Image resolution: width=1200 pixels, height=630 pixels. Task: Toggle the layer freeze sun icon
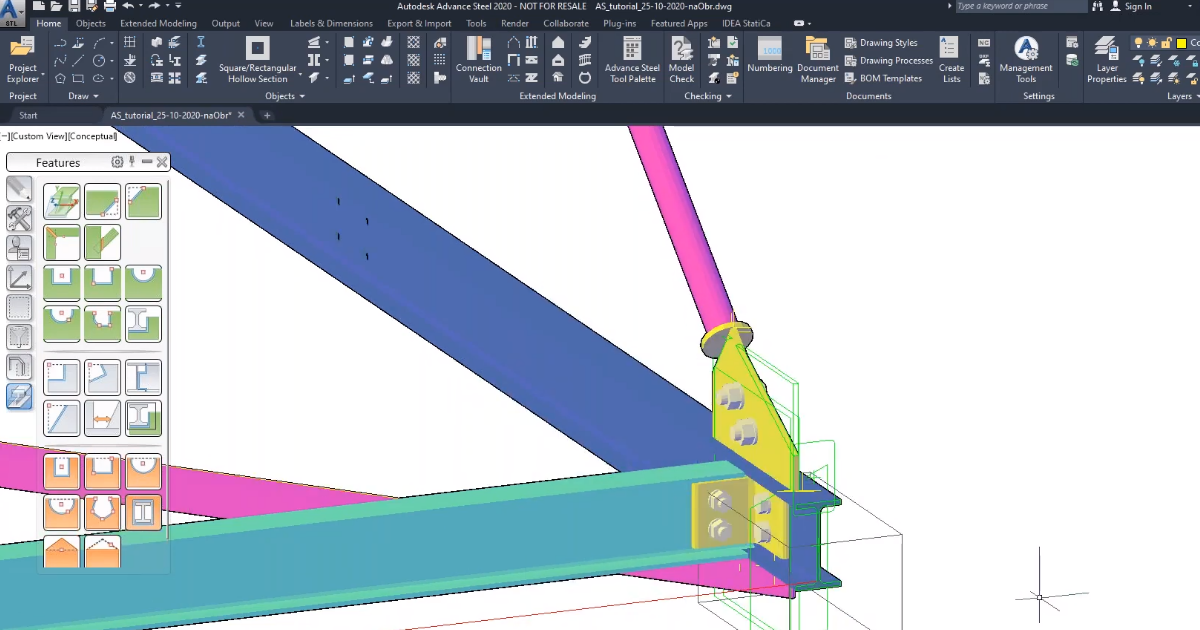coord(1152,43)
